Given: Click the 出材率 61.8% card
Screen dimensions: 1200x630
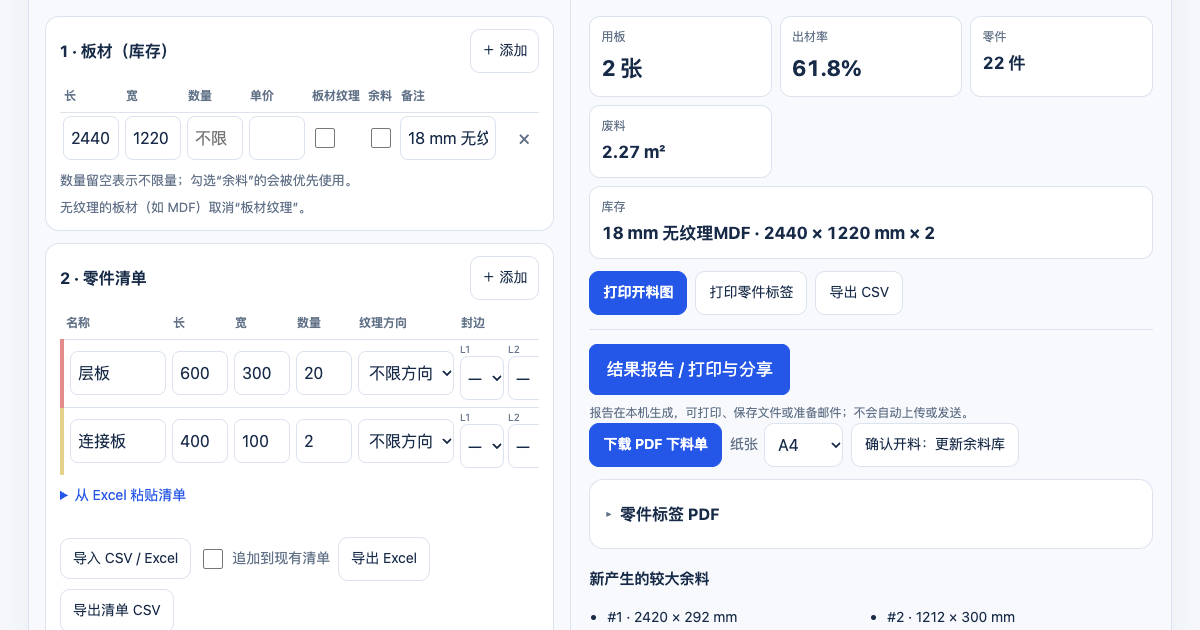Looking at the screenshot, I should coord(871,56).
